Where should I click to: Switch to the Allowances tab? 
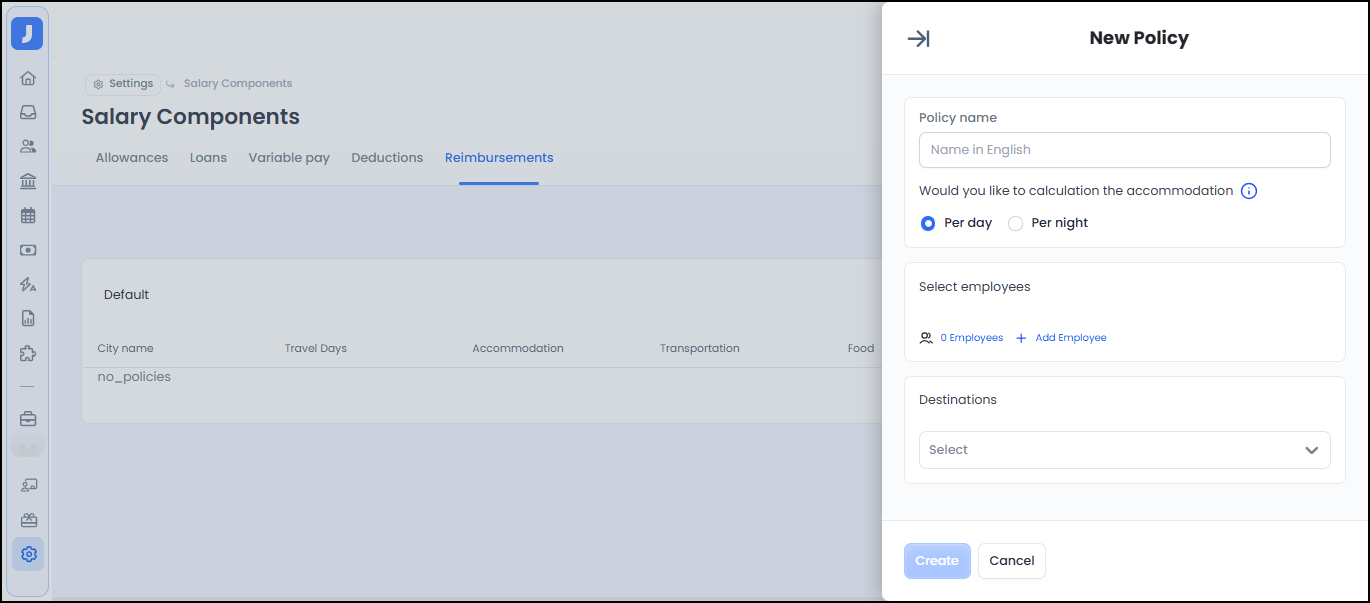[132, 158]
